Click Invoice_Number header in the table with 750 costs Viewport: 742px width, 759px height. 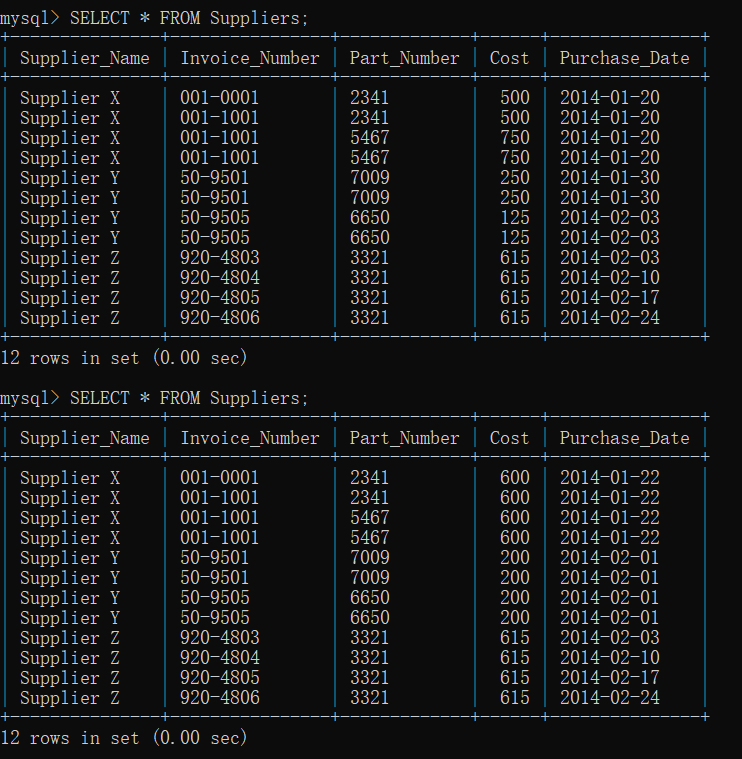coord(250,59)
